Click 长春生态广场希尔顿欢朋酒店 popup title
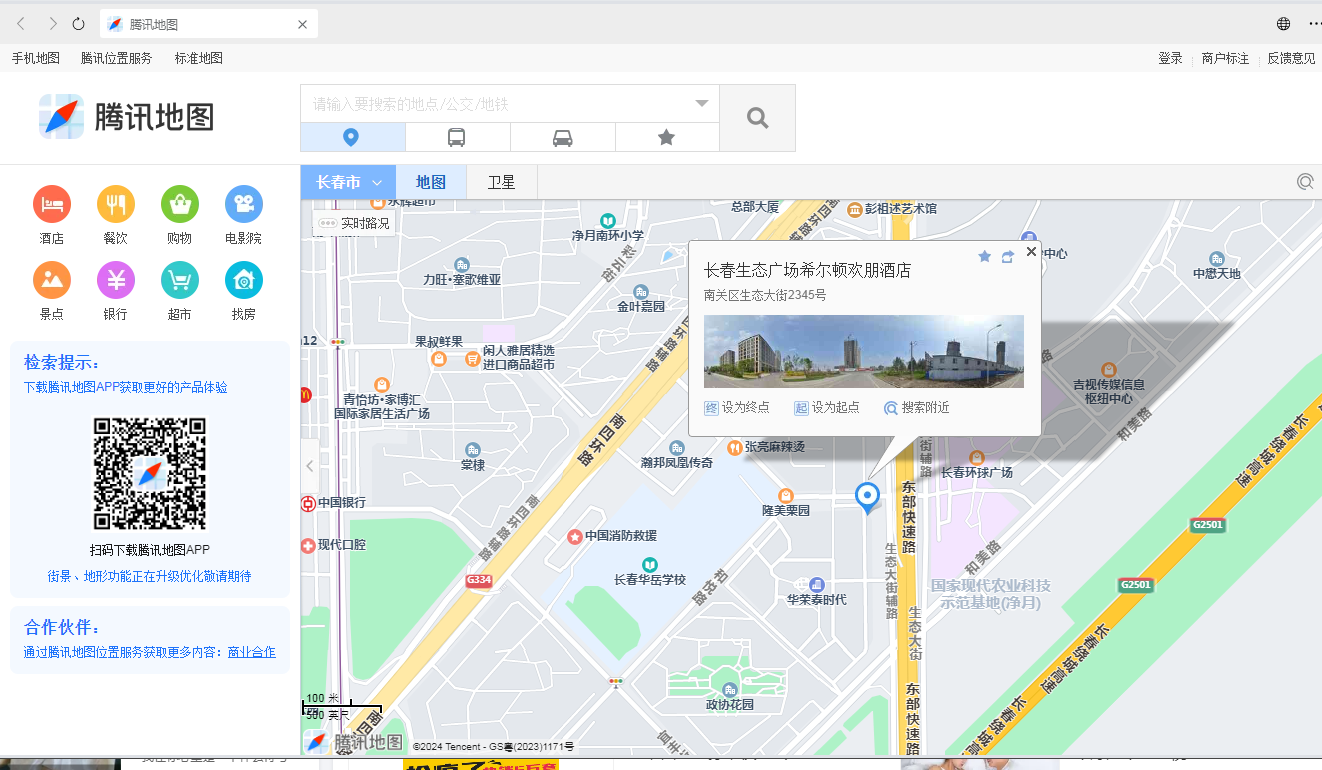The height and width of the screenshot is (770, 1322). 808,270
